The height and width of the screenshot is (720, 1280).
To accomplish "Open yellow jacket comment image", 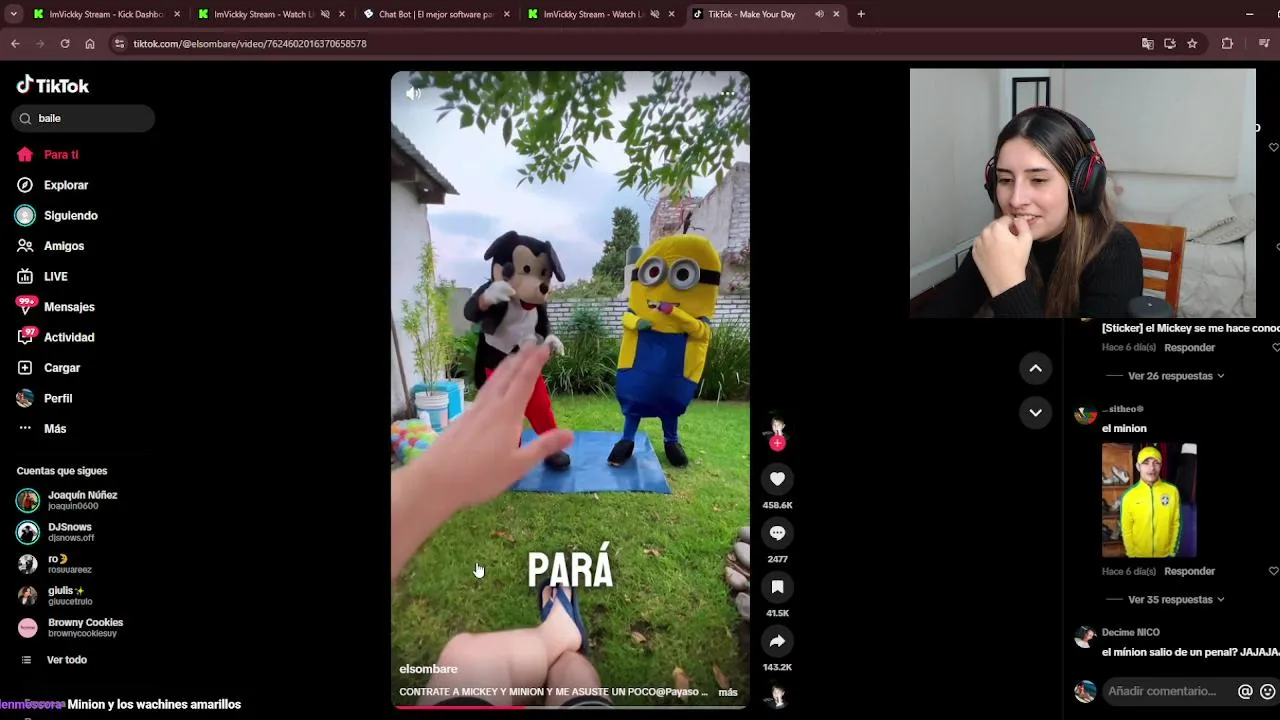I will pyautogui.click(x=1149, y=500).
